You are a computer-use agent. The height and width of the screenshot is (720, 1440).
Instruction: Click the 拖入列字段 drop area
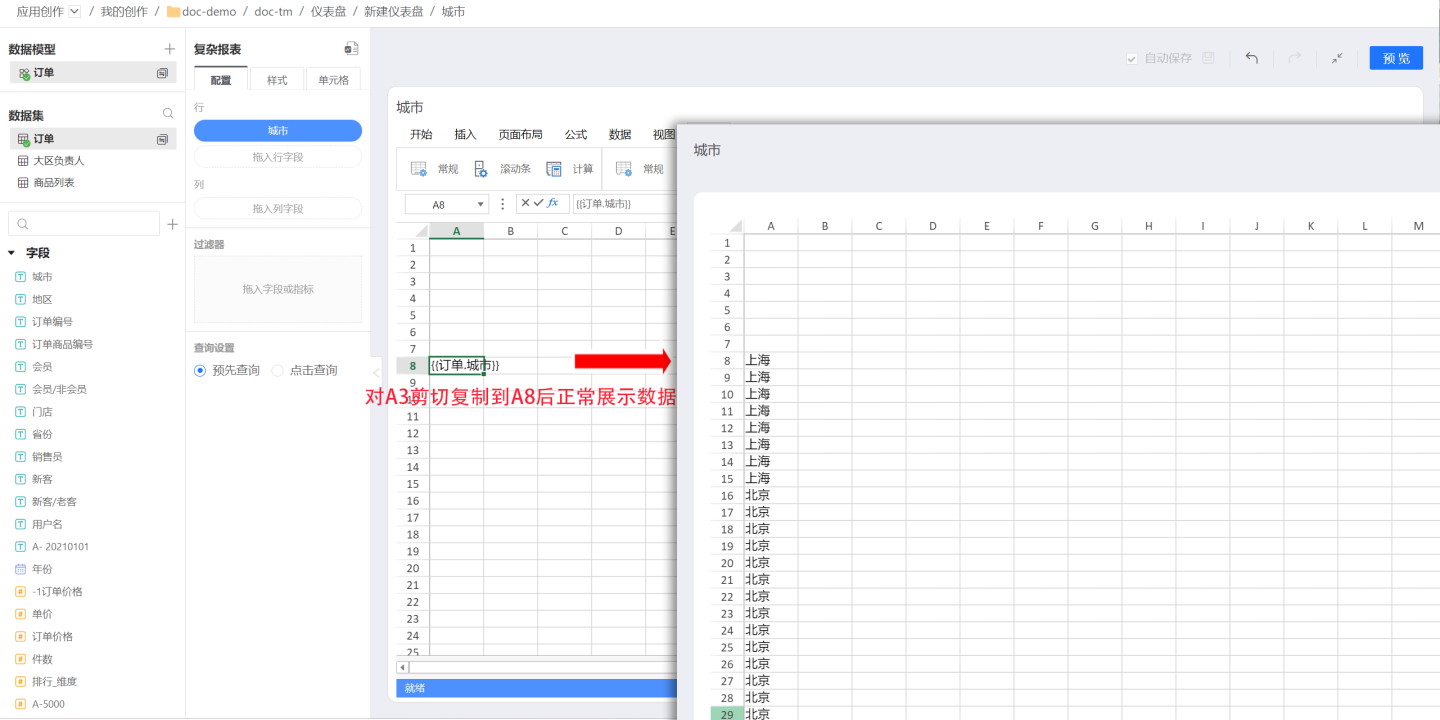(278, 208)
